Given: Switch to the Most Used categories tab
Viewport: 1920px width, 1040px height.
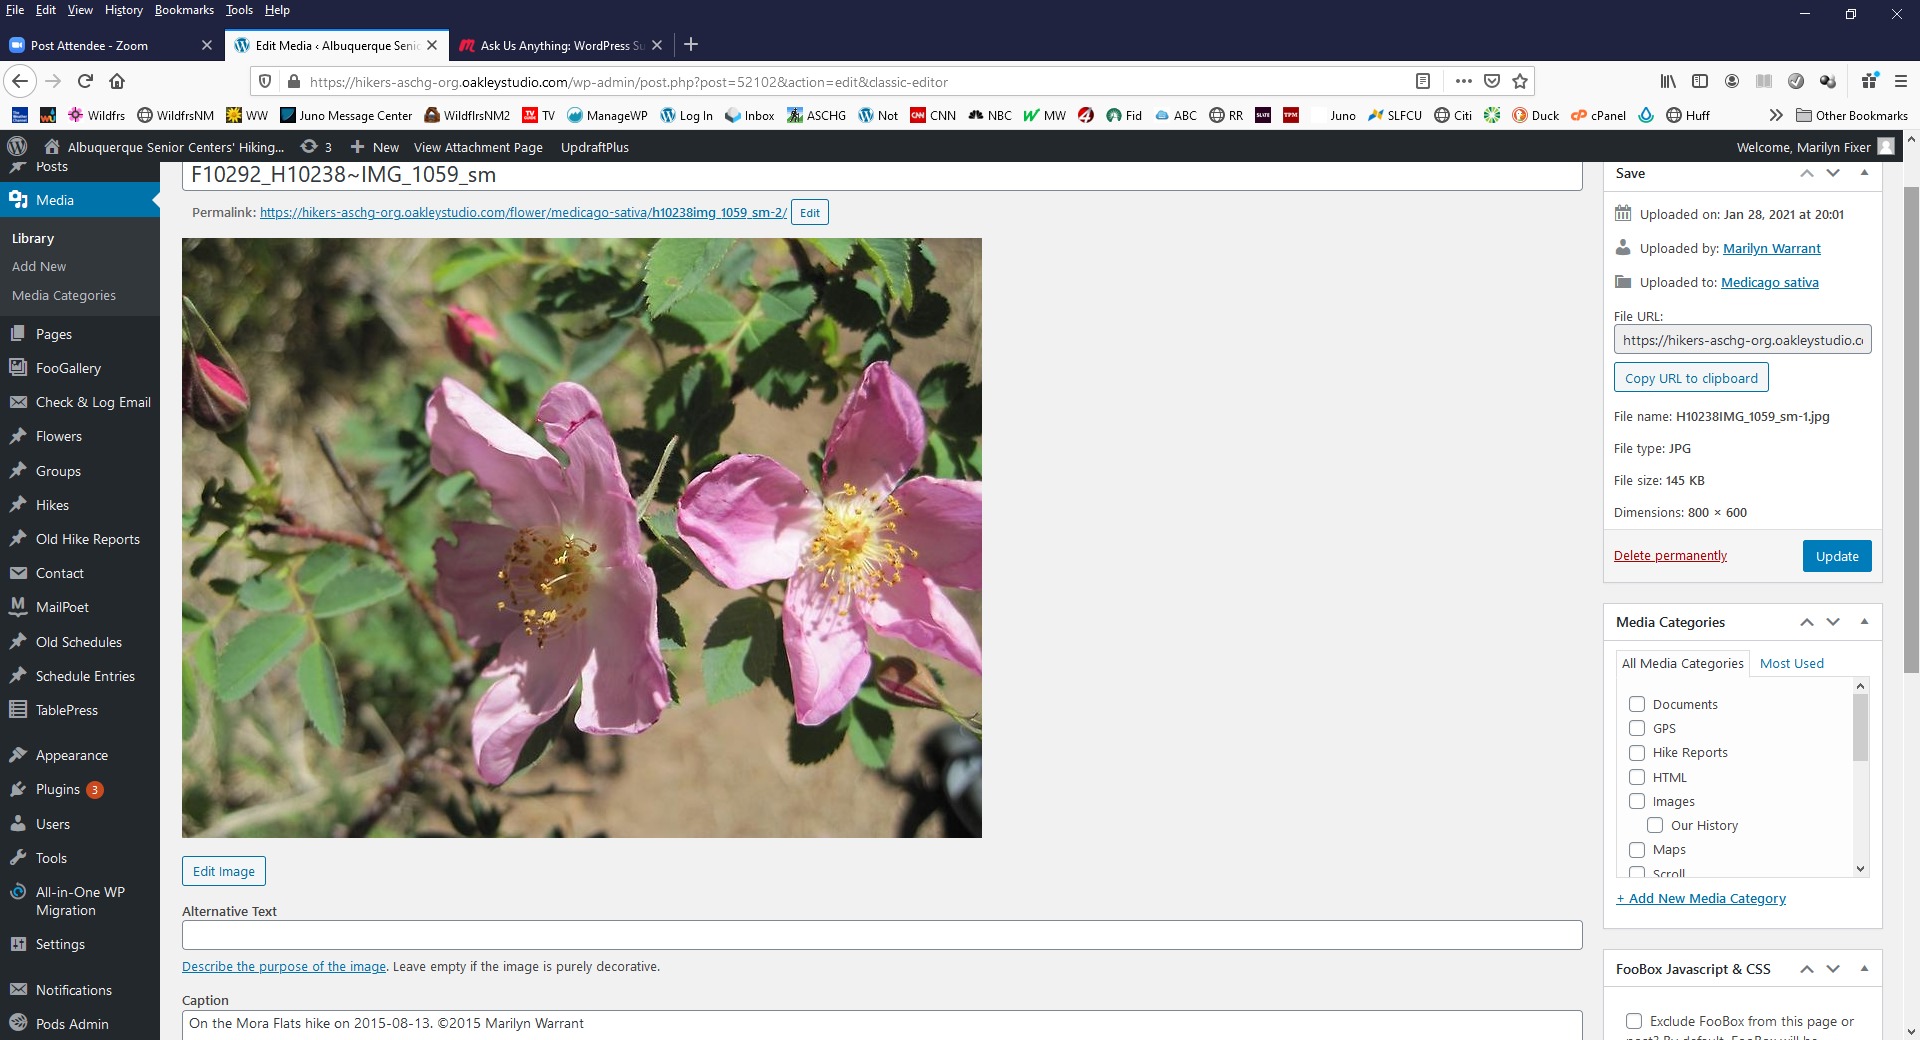Looking at the screenshot, I should click(1791, 663).
